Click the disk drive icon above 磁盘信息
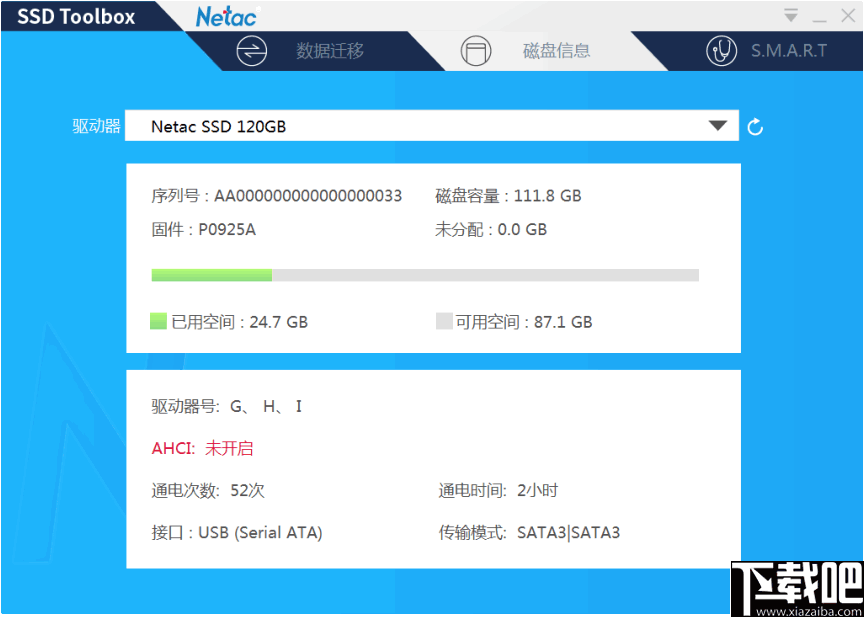The image size is (866, 617). coord(477,50)
